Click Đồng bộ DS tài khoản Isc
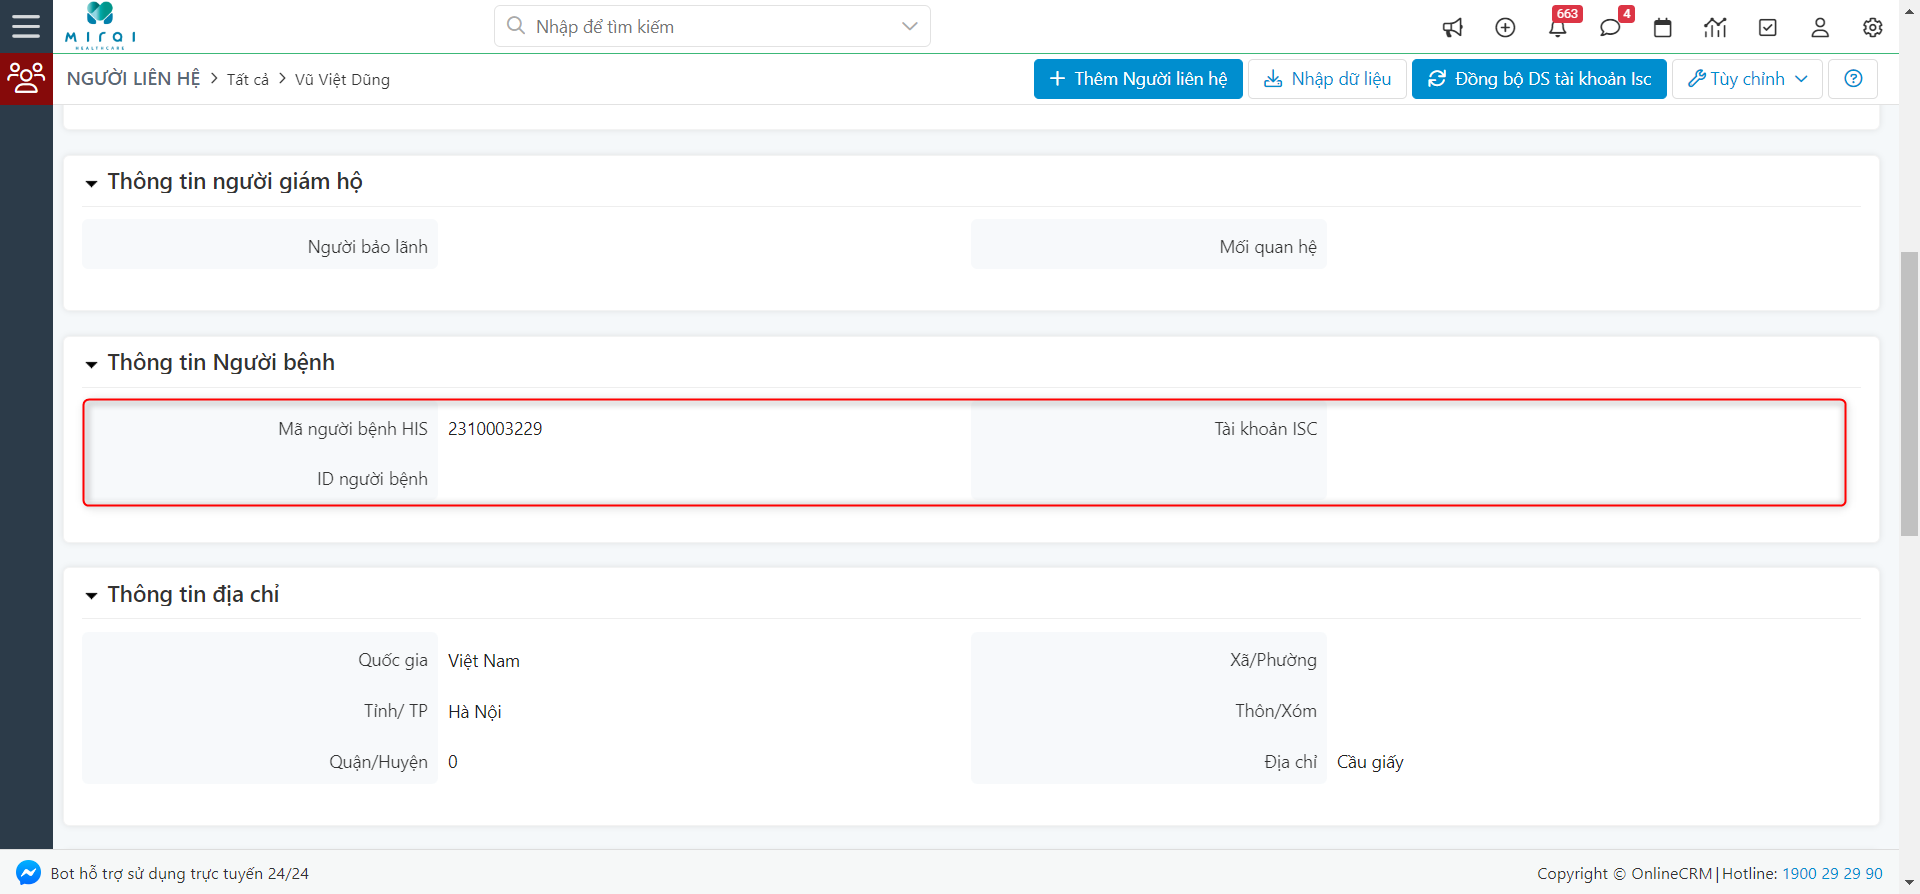This screenshot has width=1920, height=894. tap(1539, 79)
